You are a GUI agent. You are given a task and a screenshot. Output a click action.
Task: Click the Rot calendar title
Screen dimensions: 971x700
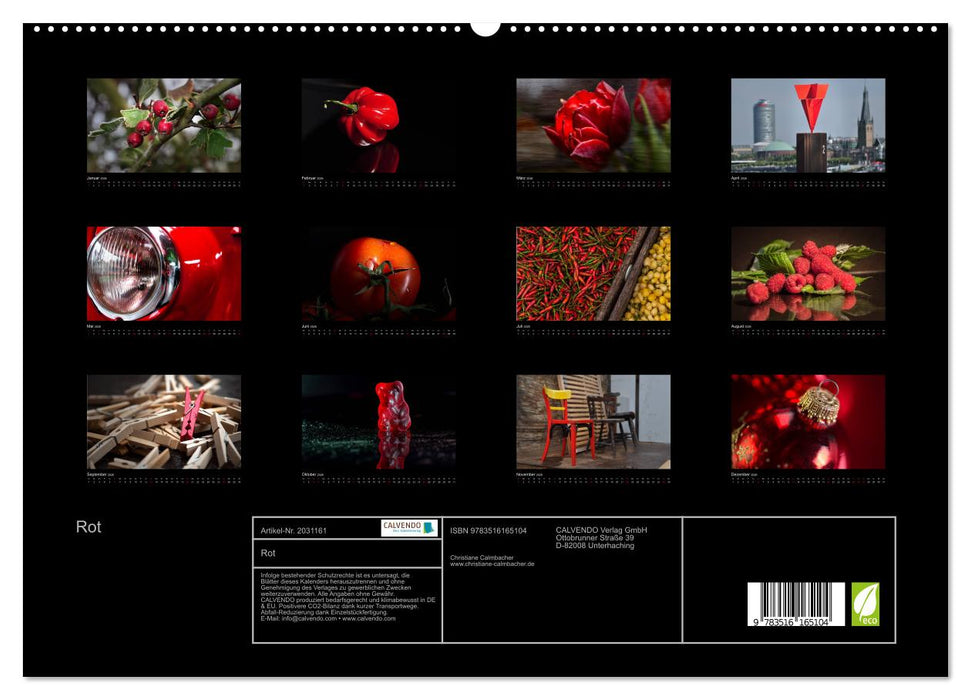[x=88, y=525]
